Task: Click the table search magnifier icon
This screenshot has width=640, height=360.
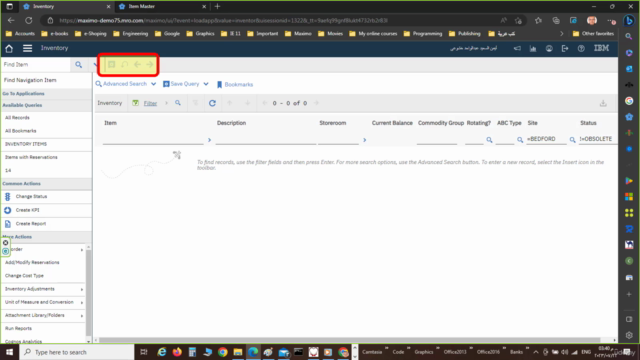Action: click(178, 103)
